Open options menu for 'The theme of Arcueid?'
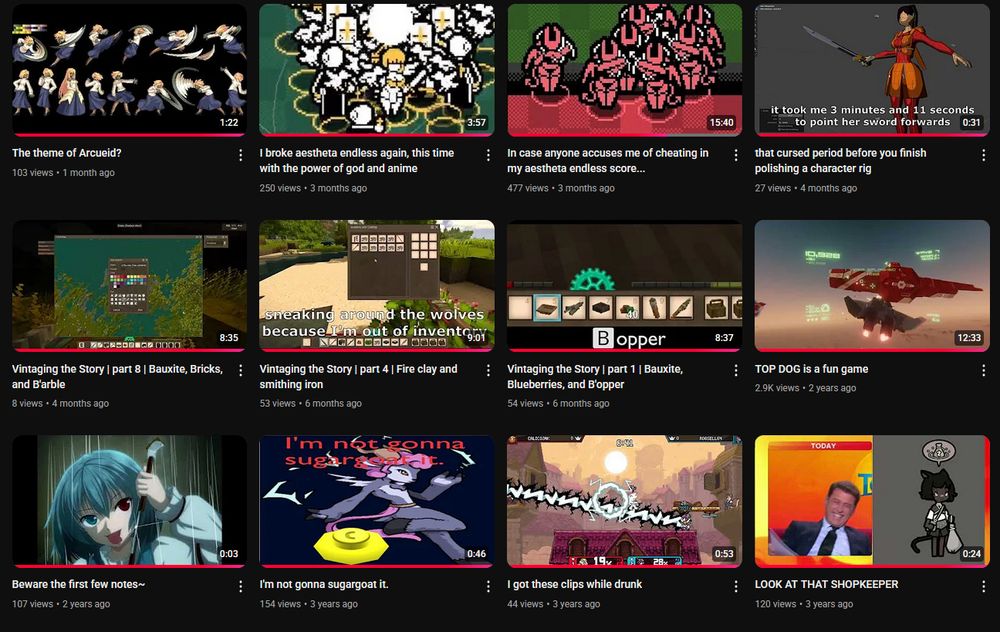1000x632 pixels. coord(240,155)
